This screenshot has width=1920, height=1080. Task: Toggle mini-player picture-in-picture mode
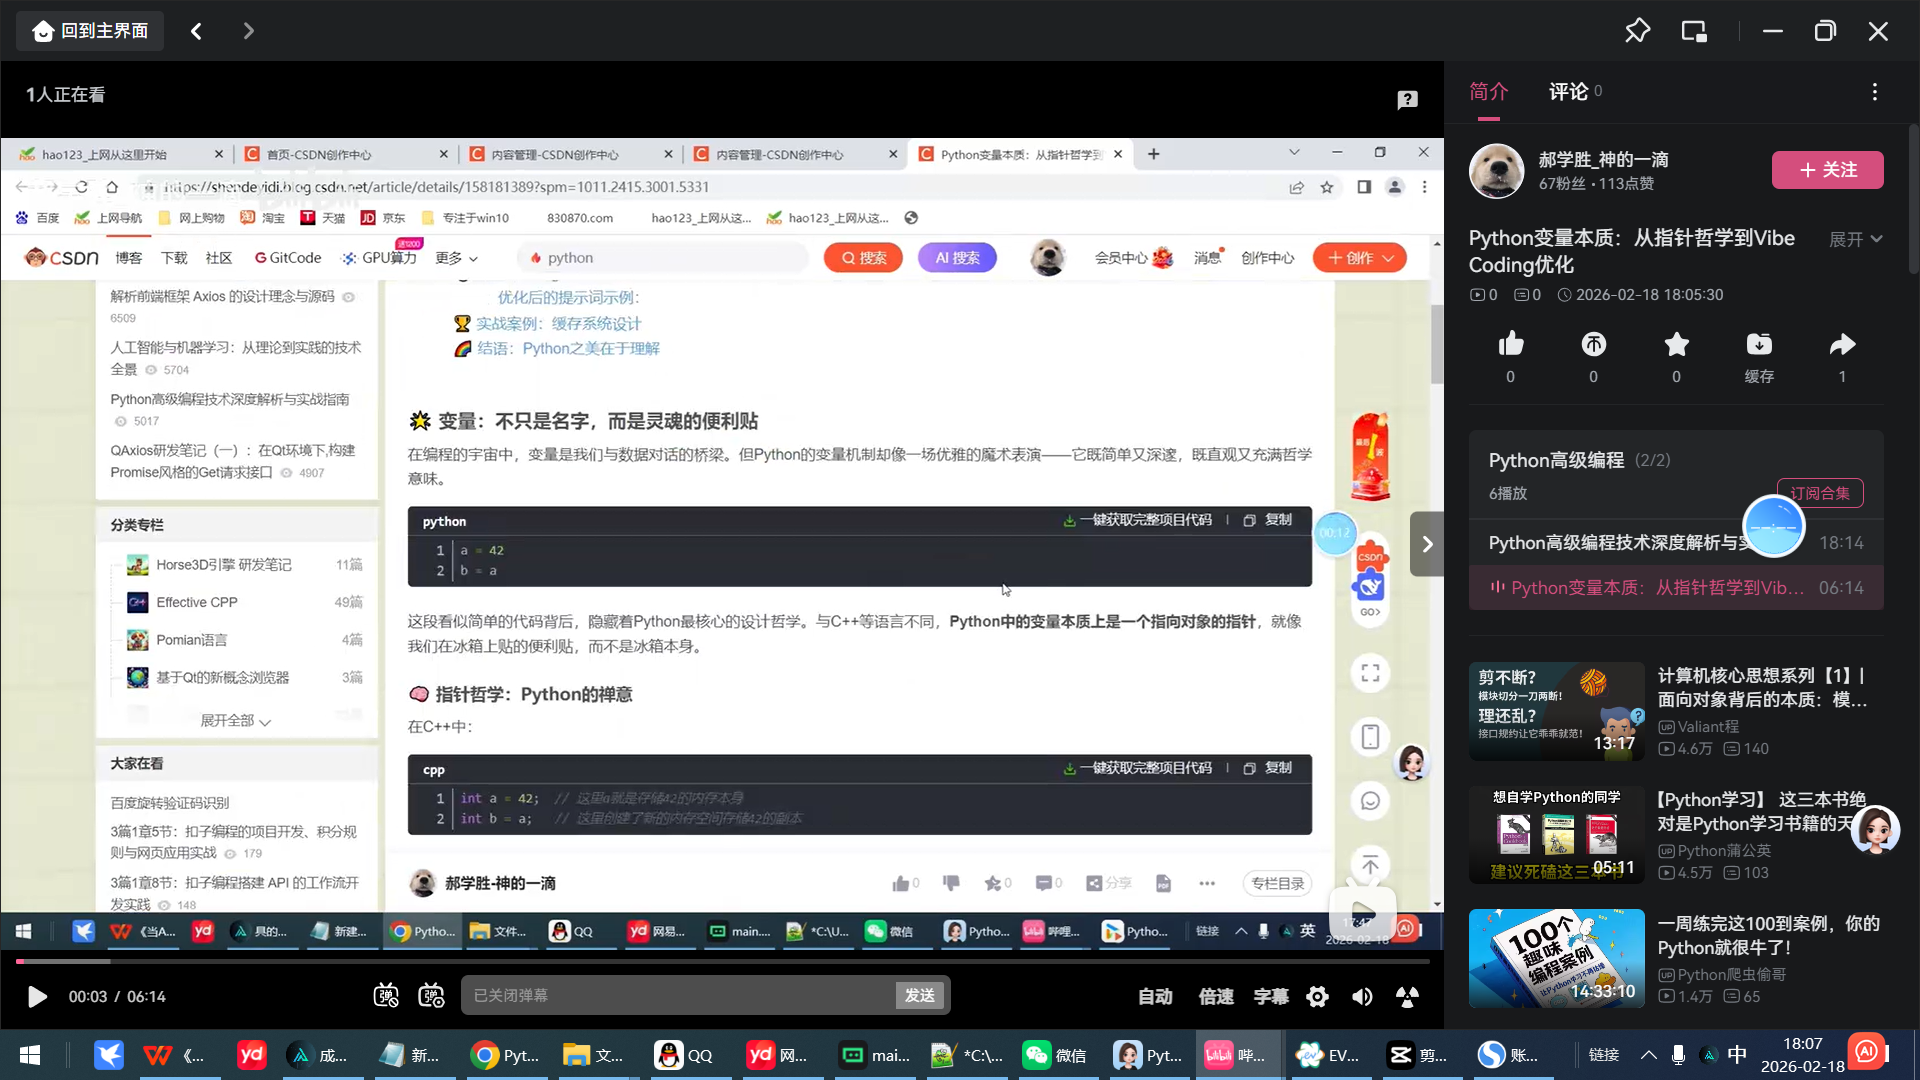[x=1694, y=31]
